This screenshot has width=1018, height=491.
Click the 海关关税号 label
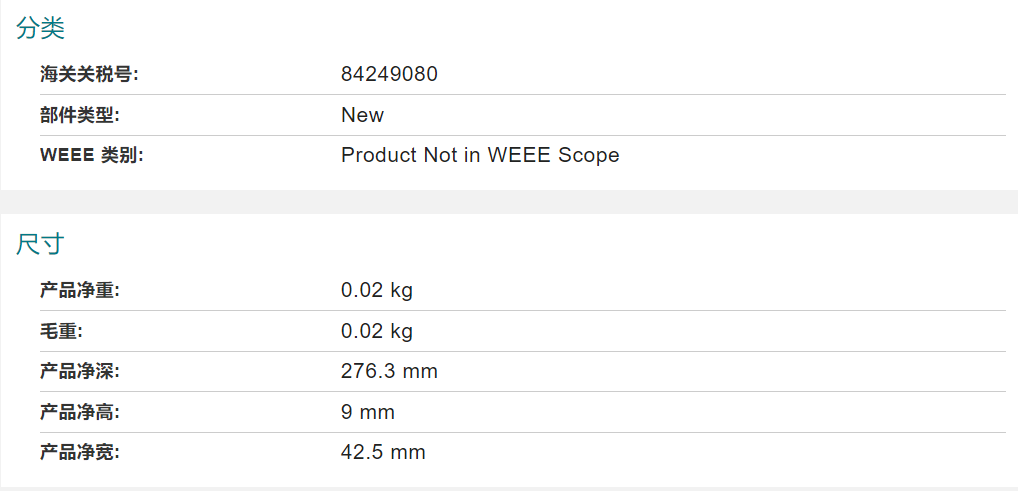click(90, 75)
